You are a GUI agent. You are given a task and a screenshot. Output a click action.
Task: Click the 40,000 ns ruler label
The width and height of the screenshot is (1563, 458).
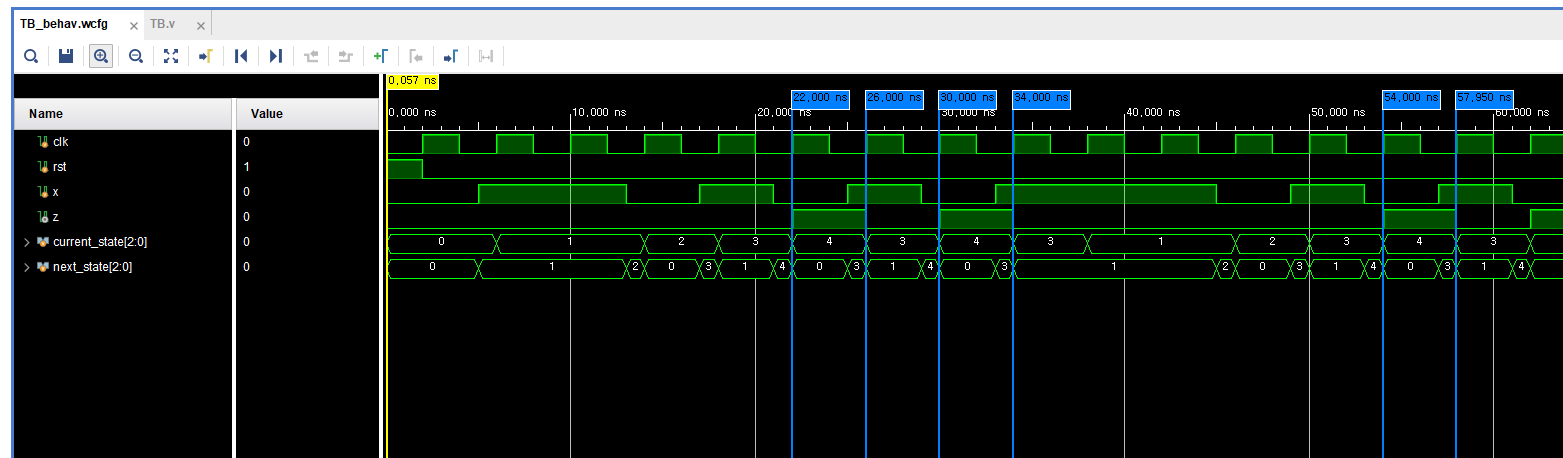[x=1154, y=113]
